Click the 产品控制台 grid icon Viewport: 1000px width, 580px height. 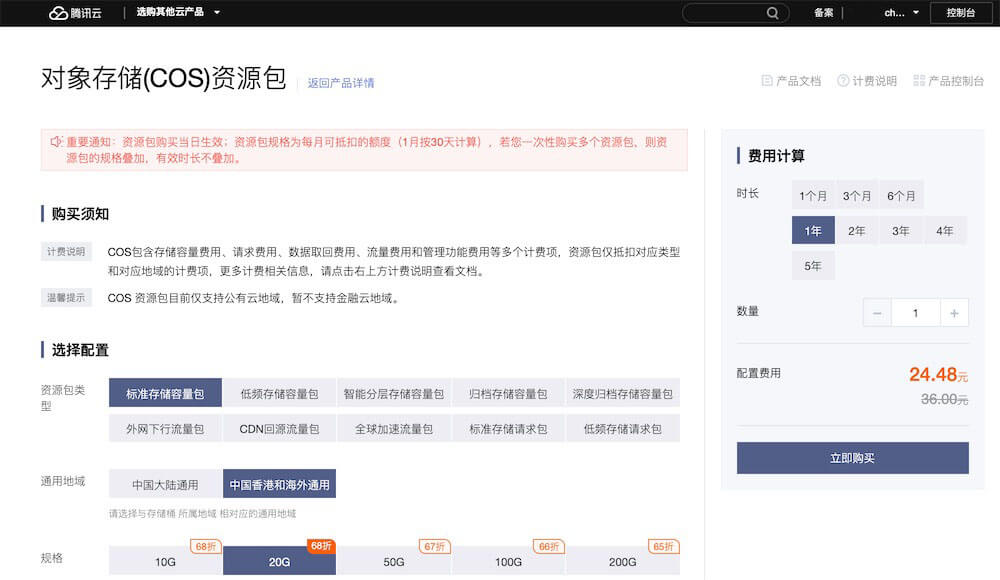919,80
